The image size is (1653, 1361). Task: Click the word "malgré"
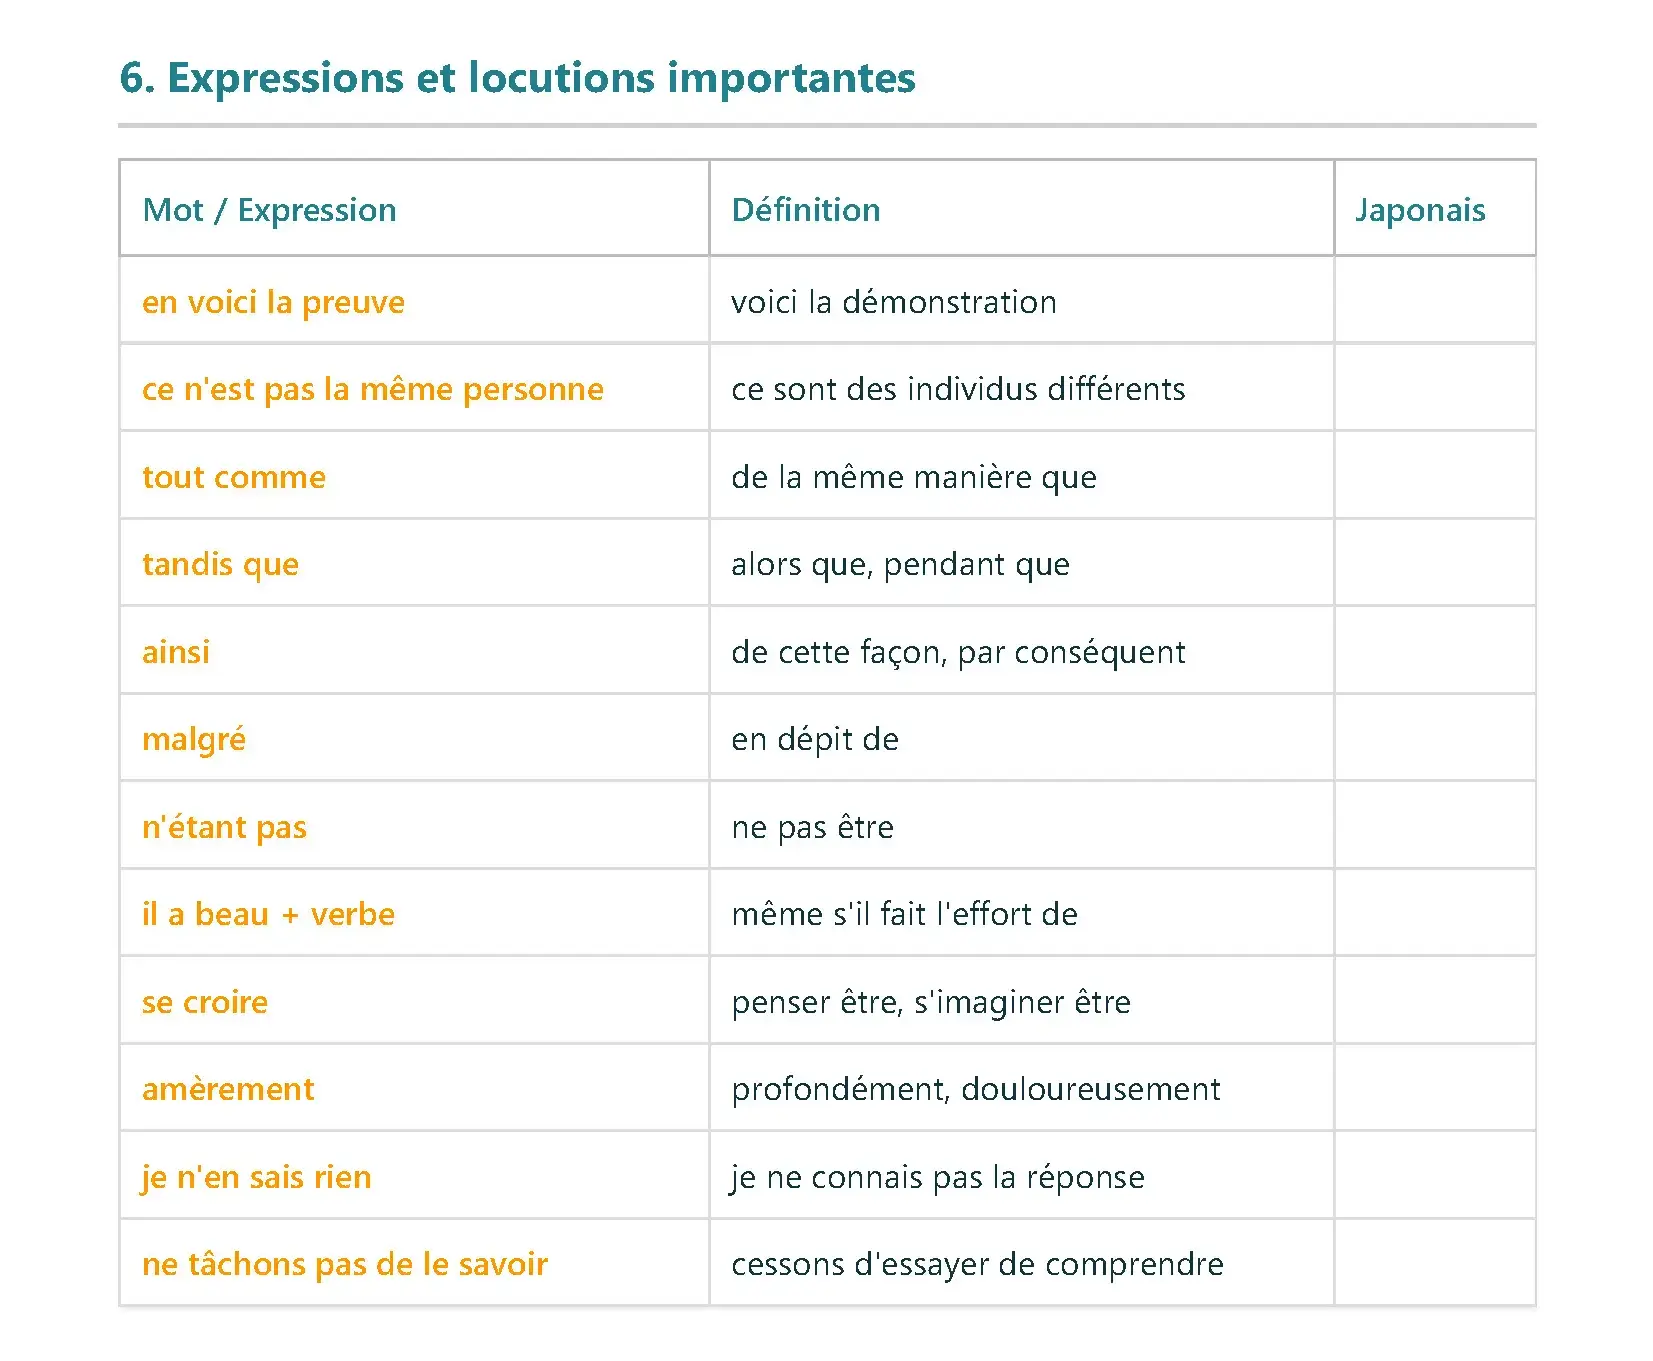click(x=194, y=740)
